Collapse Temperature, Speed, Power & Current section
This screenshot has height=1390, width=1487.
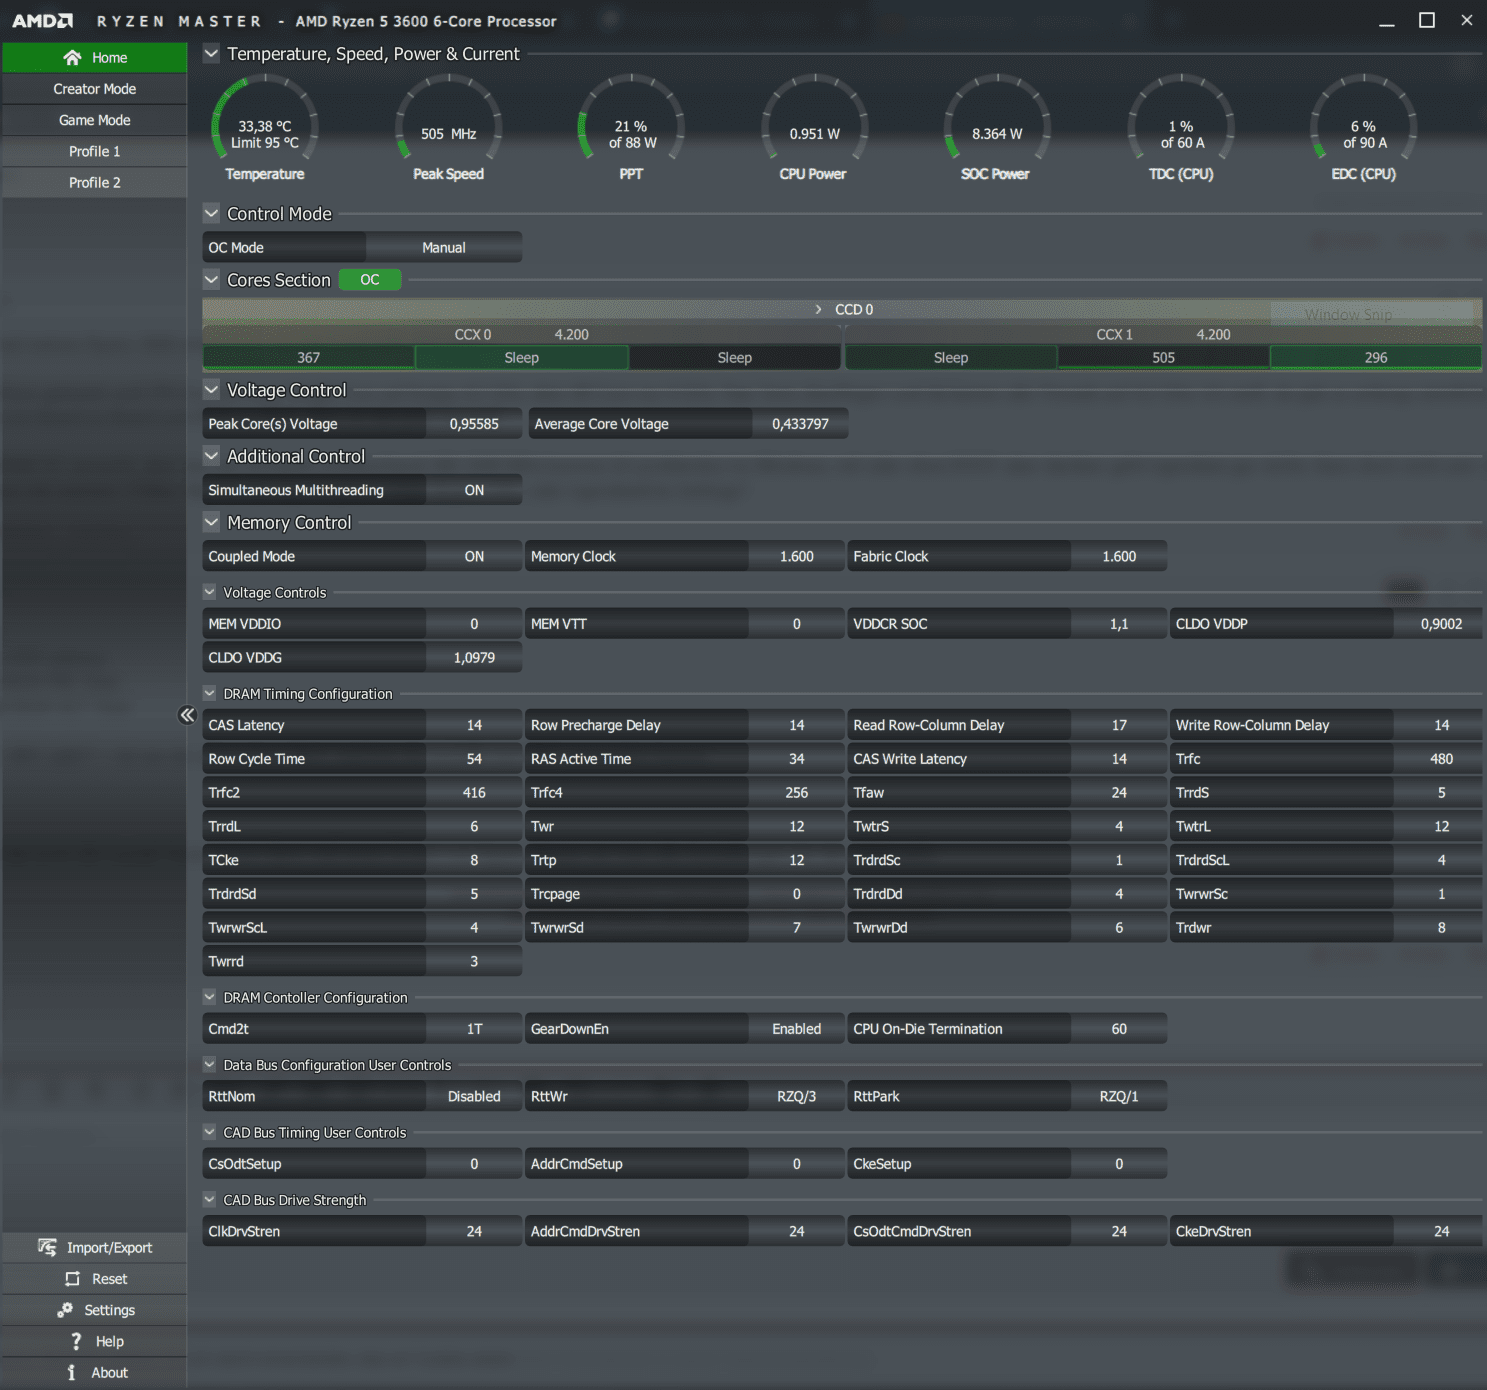[x=211, y=53]
